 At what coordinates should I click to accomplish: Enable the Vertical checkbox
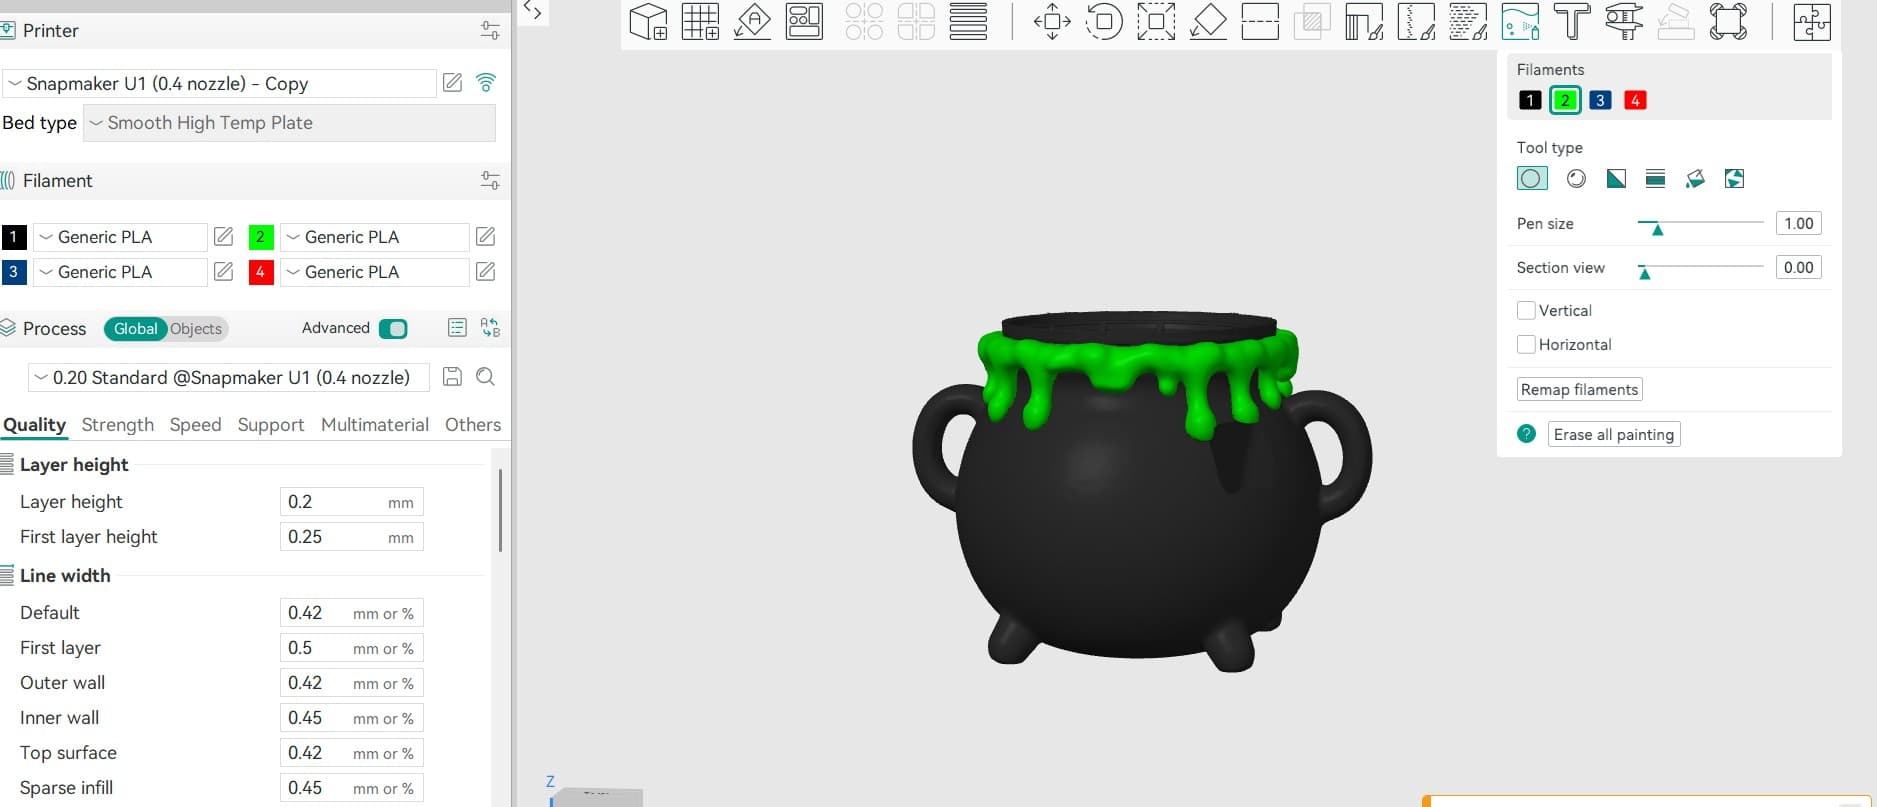click(x=1526, y=311)
